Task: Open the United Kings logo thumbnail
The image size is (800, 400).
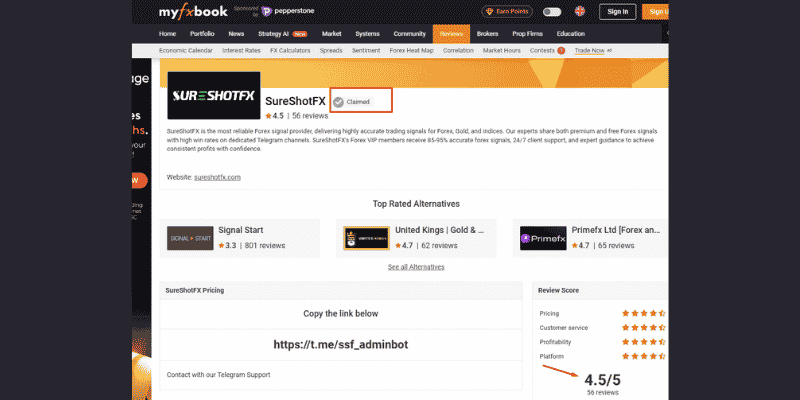Action: coord(366,238)
